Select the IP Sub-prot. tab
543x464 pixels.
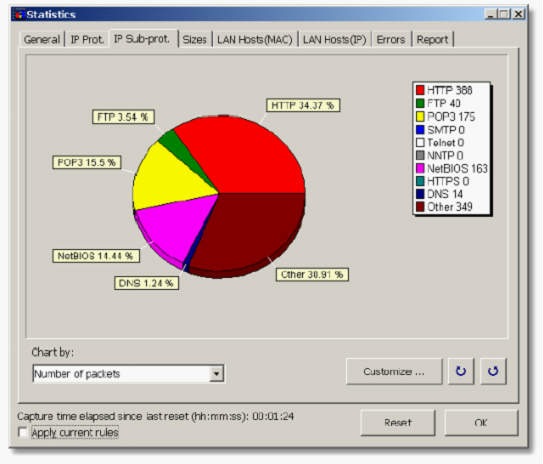point(142,38)
